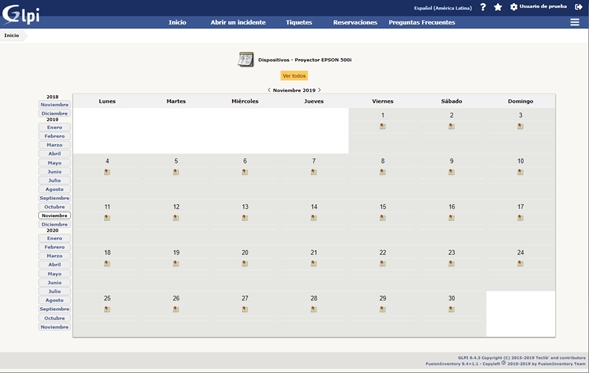Select Abril 2020 in sidebar

click(x=54, y=264)
